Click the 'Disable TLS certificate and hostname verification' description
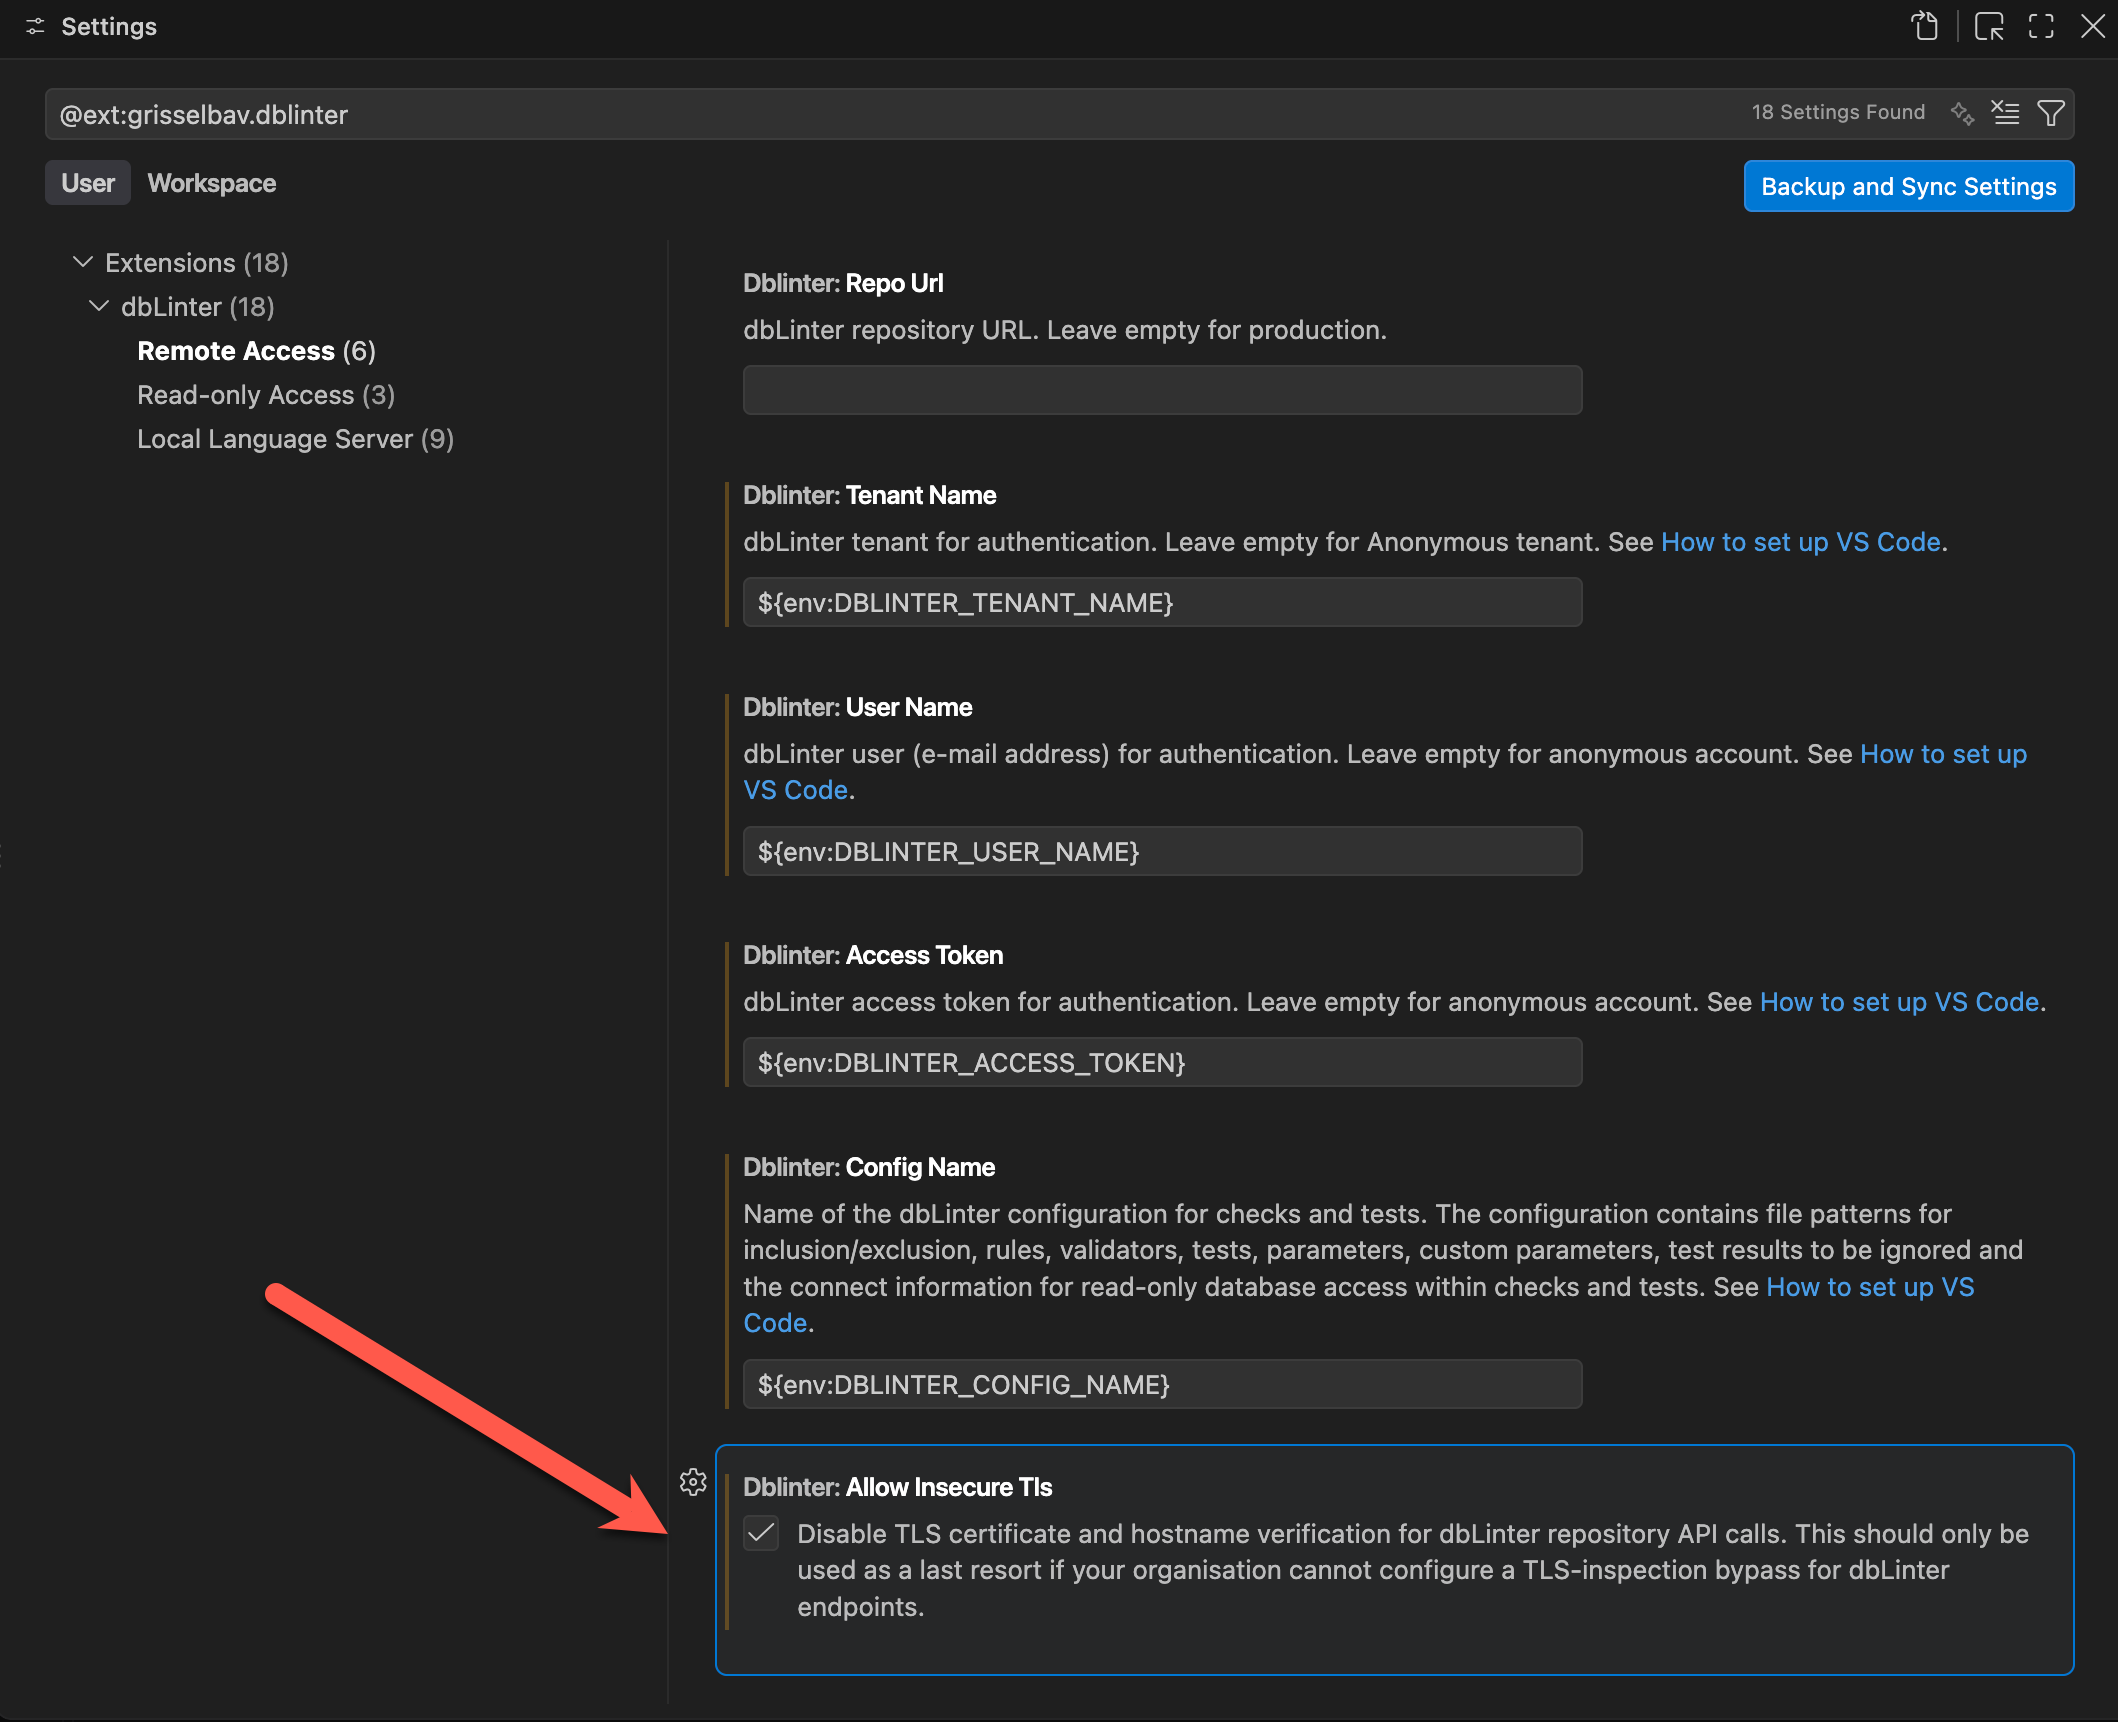This screenshot has height=1722, width=2118. 1413,1570
